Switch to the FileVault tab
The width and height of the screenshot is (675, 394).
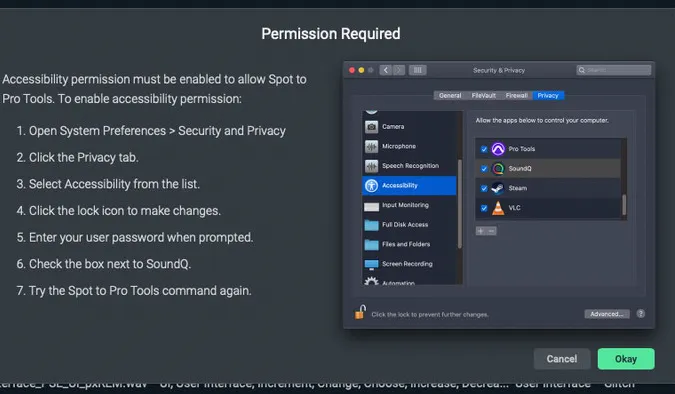pyautogui.click(x=483, y=96)
